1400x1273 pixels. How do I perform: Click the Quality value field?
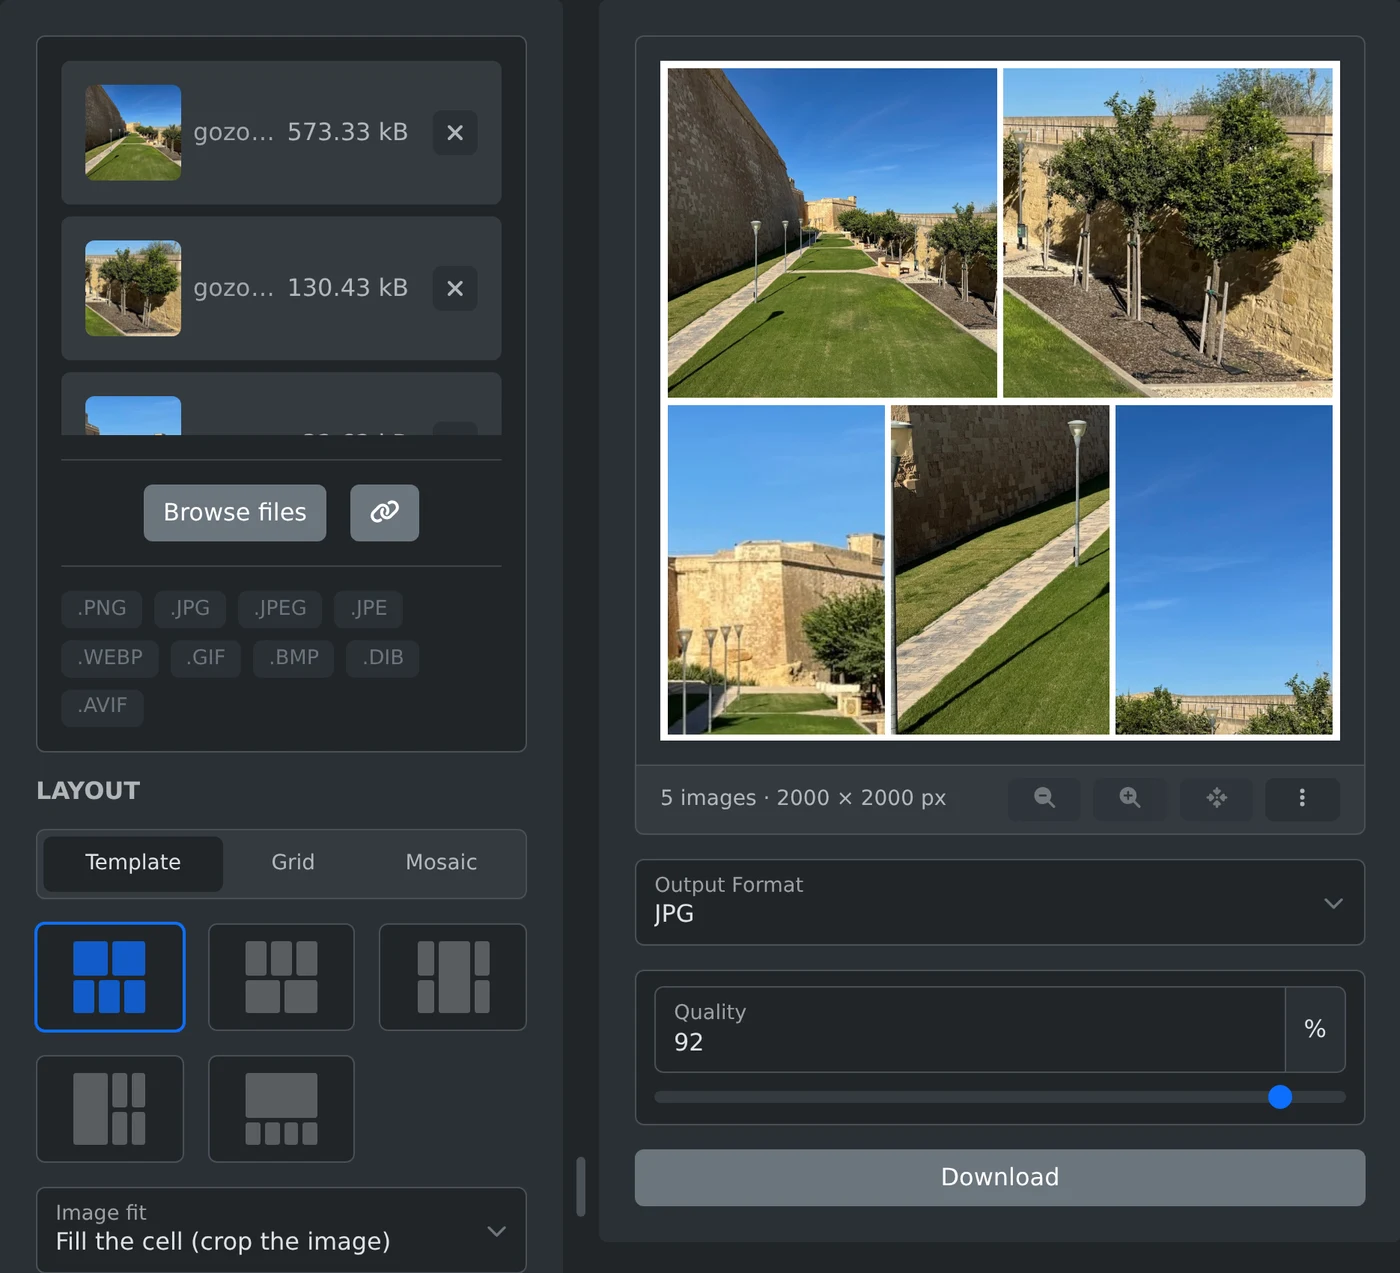pos(970,1030)
